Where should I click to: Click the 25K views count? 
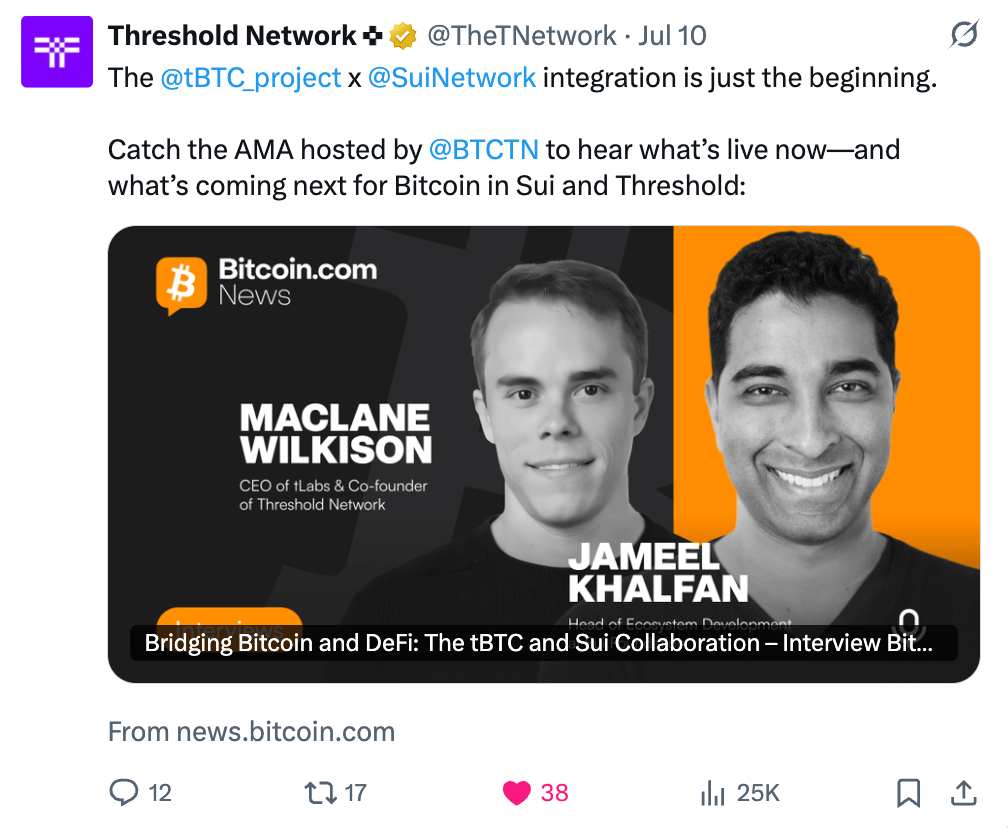pyautogui.click(x=758, y=793)
